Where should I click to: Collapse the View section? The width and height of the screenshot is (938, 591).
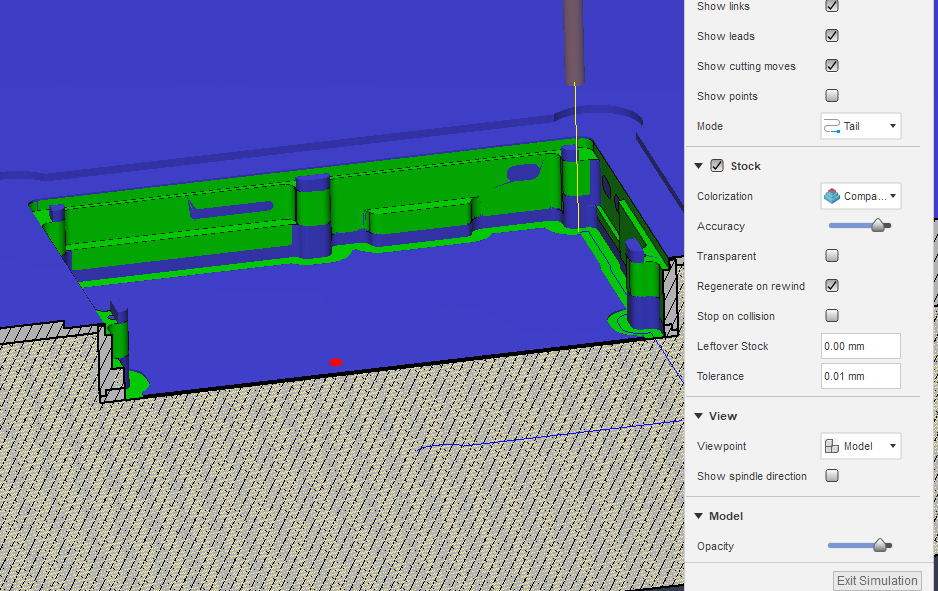tap(698, 415)
